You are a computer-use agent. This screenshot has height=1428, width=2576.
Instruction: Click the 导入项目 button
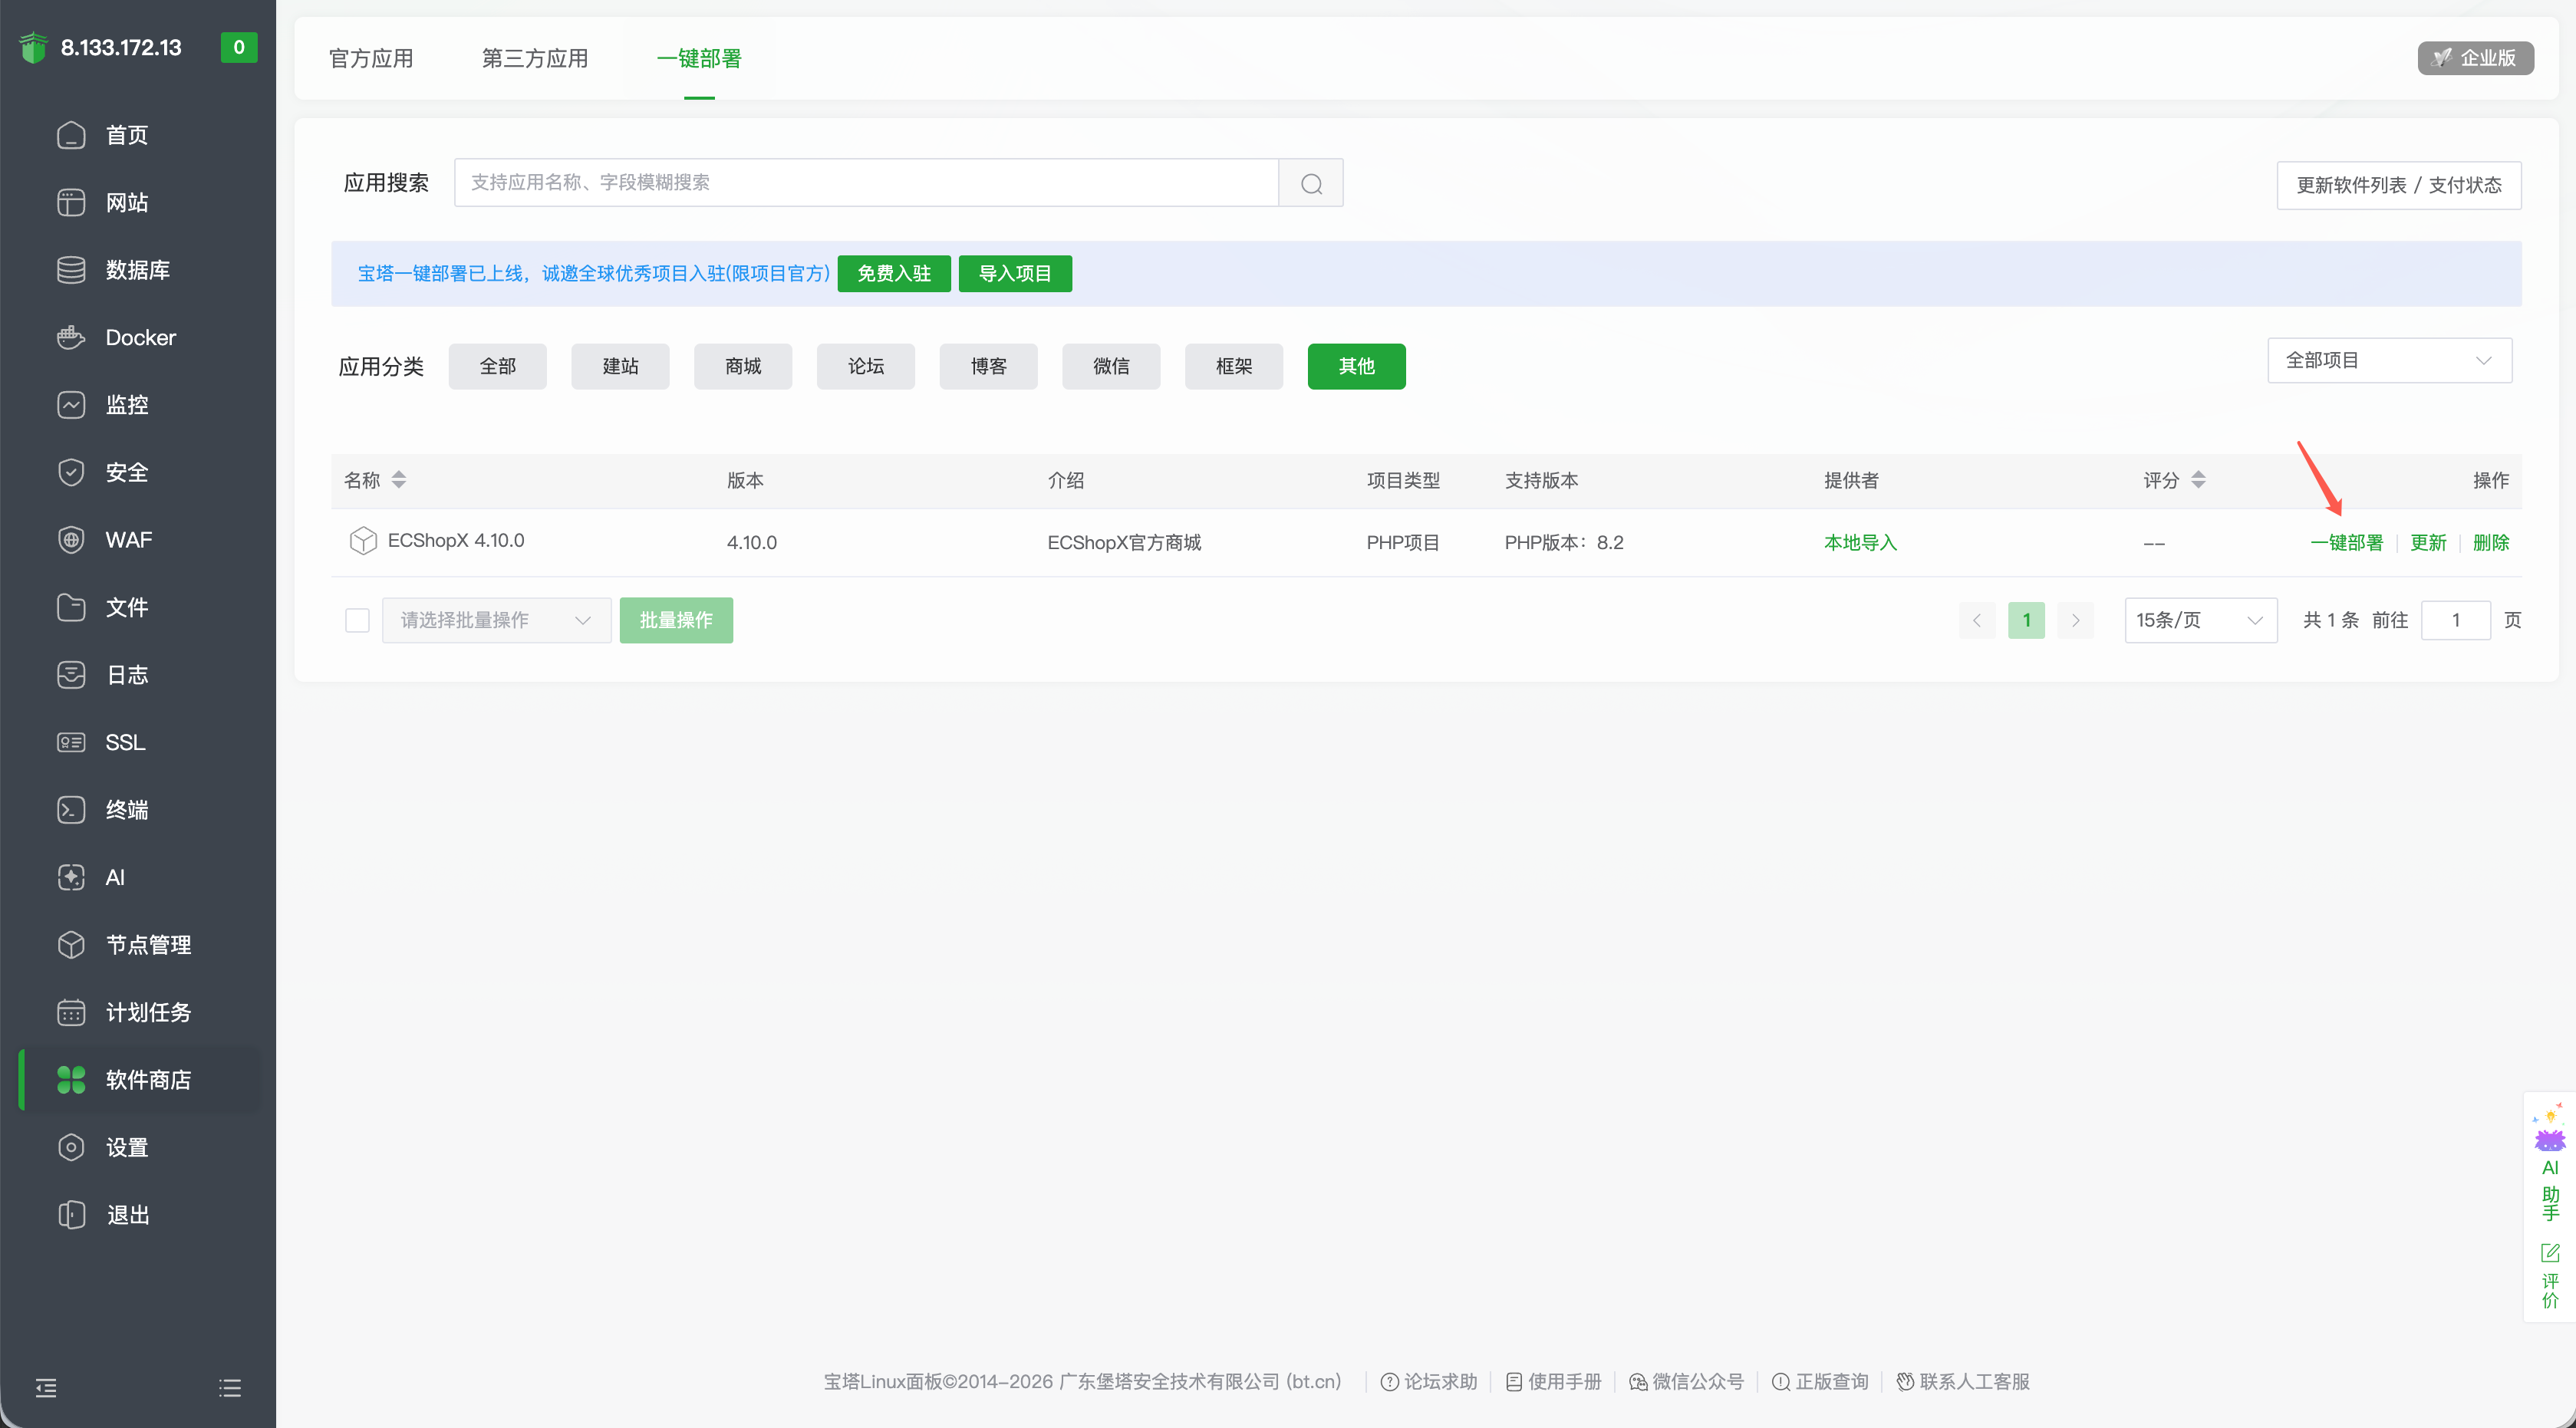1015,273
